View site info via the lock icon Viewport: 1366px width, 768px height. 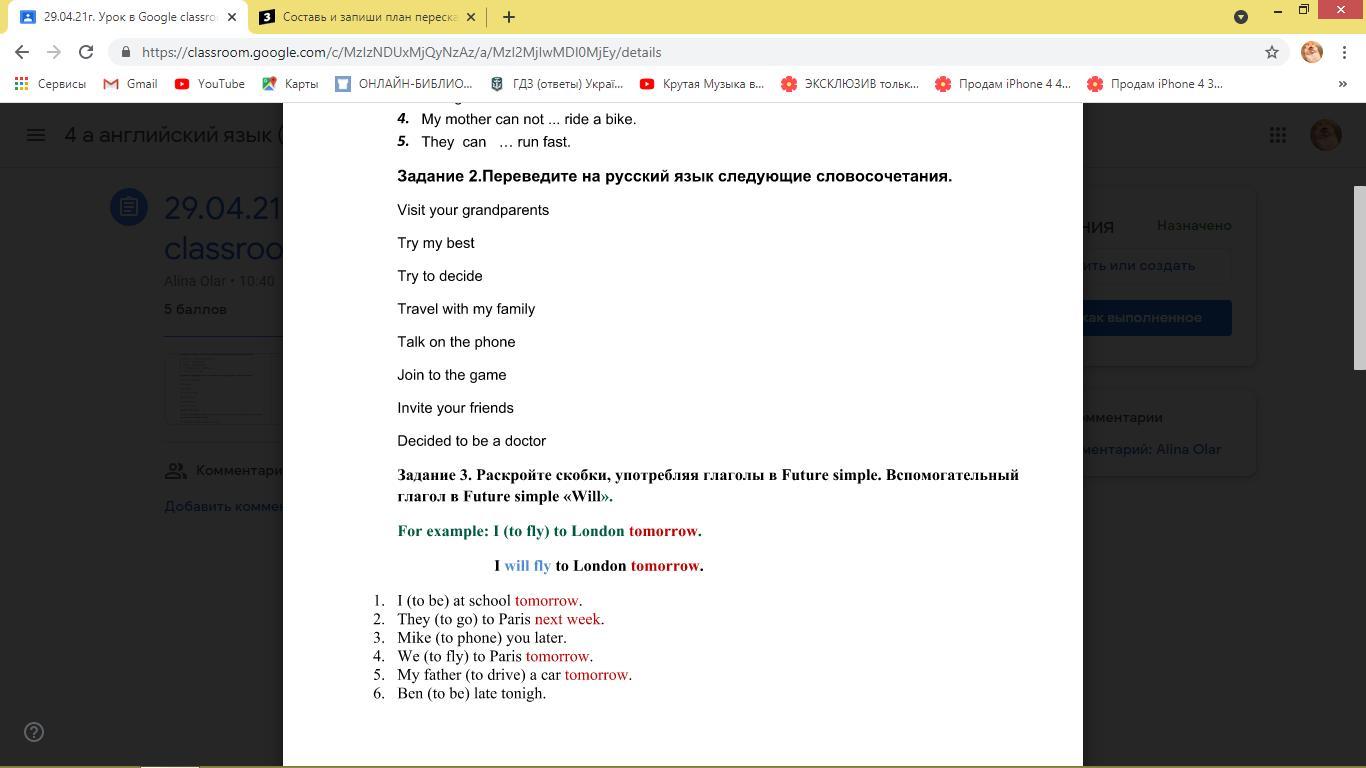[125, 52]
